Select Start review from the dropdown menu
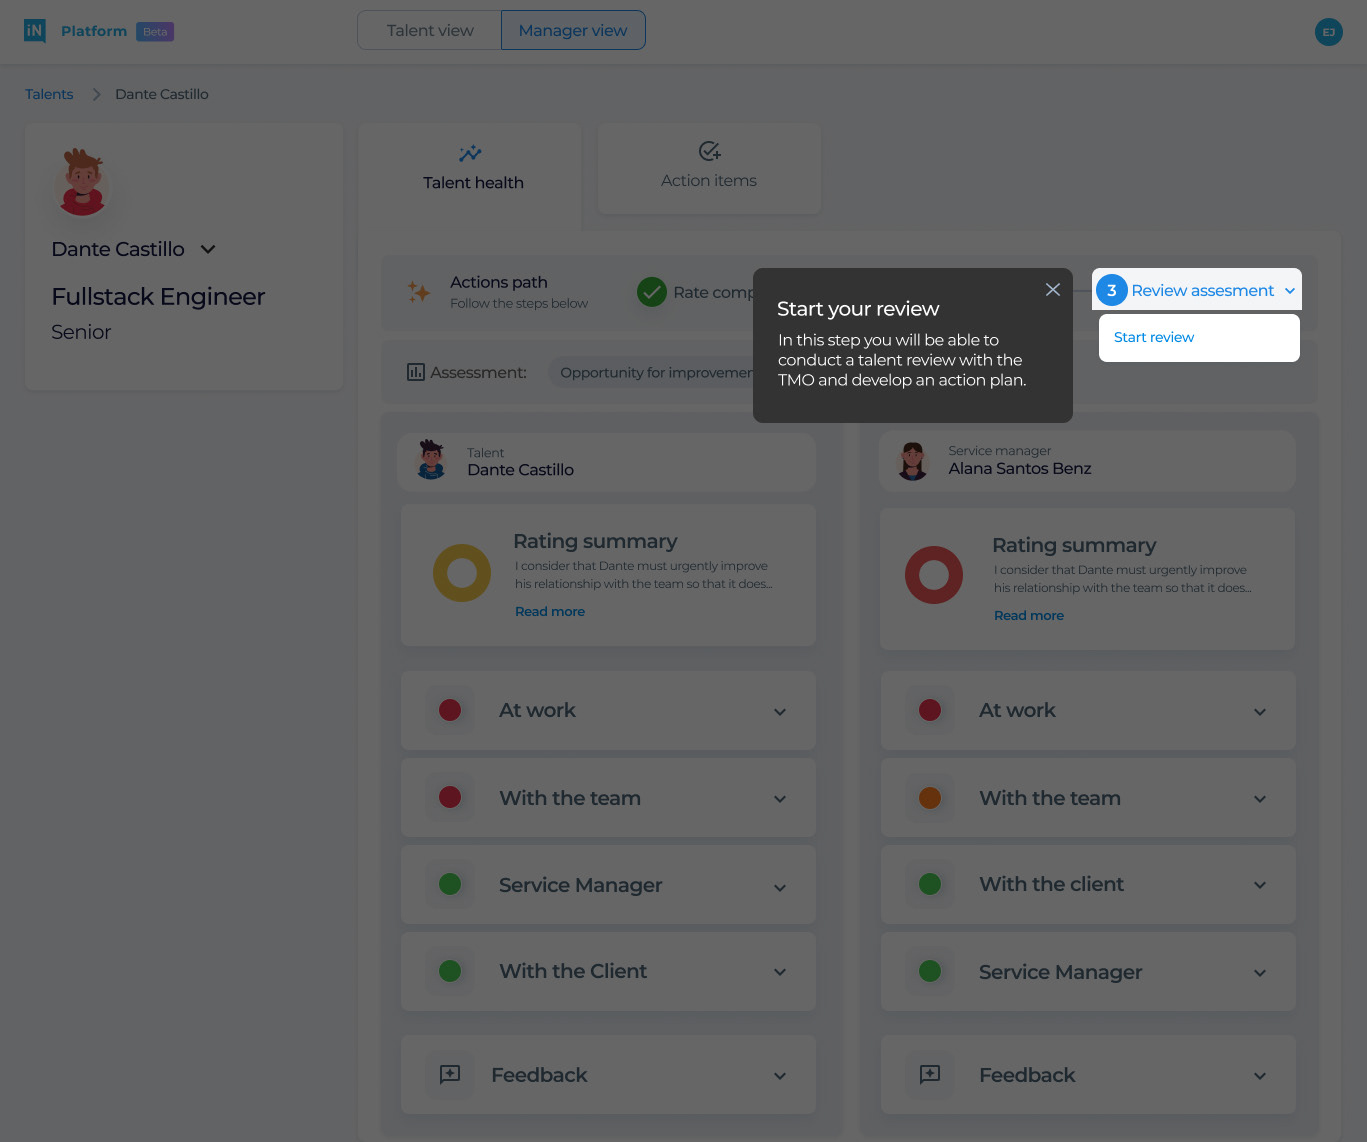Screen dimensions: 1367x1142 pos(1154,337)
